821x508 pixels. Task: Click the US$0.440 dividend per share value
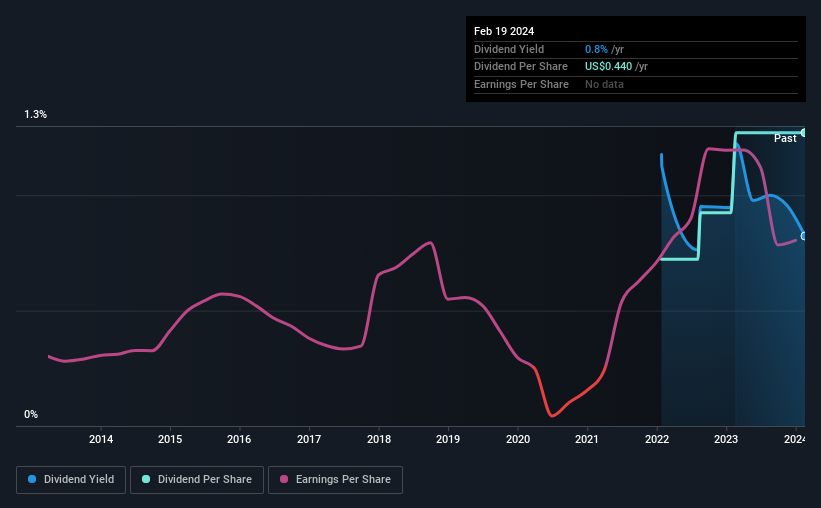[608, 67]
